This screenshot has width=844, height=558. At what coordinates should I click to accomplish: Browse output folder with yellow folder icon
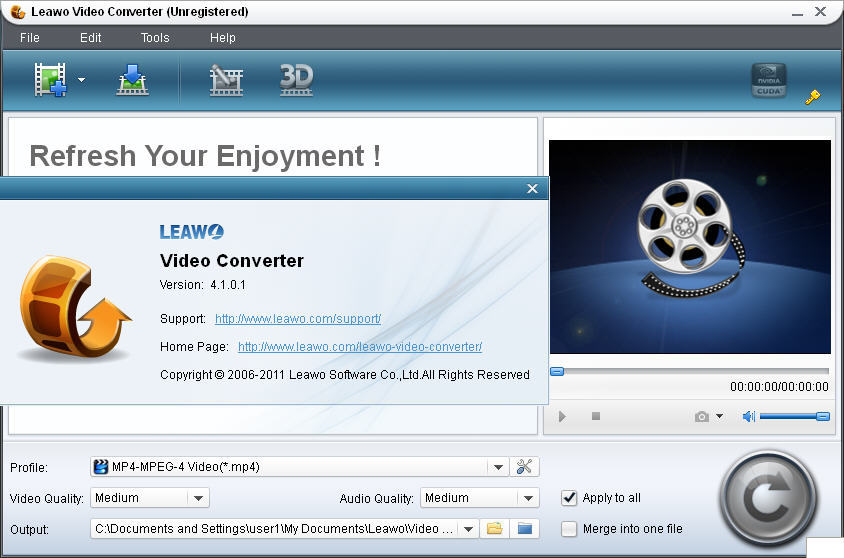click(494, 529)
